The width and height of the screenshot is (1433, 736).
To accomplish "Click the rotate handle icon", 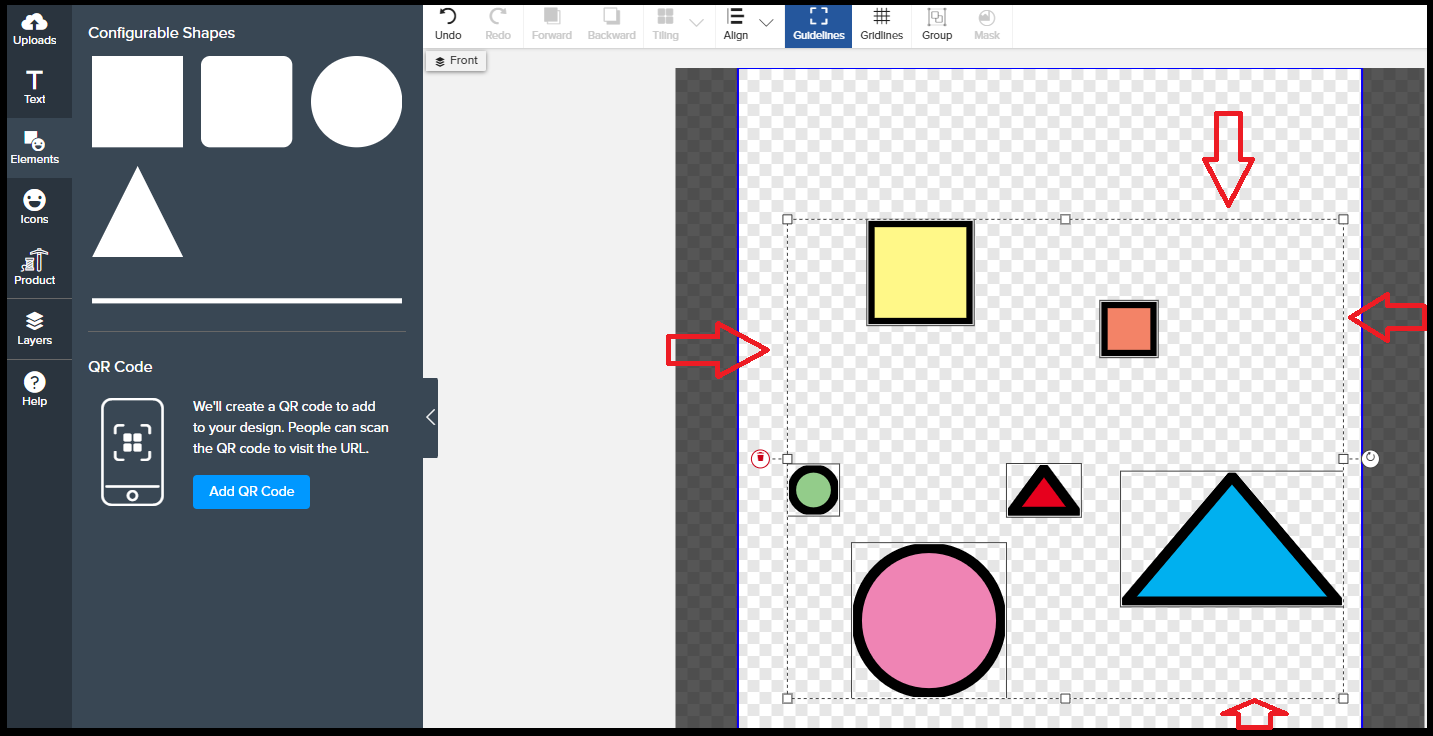I will [x=1371, y=458].
